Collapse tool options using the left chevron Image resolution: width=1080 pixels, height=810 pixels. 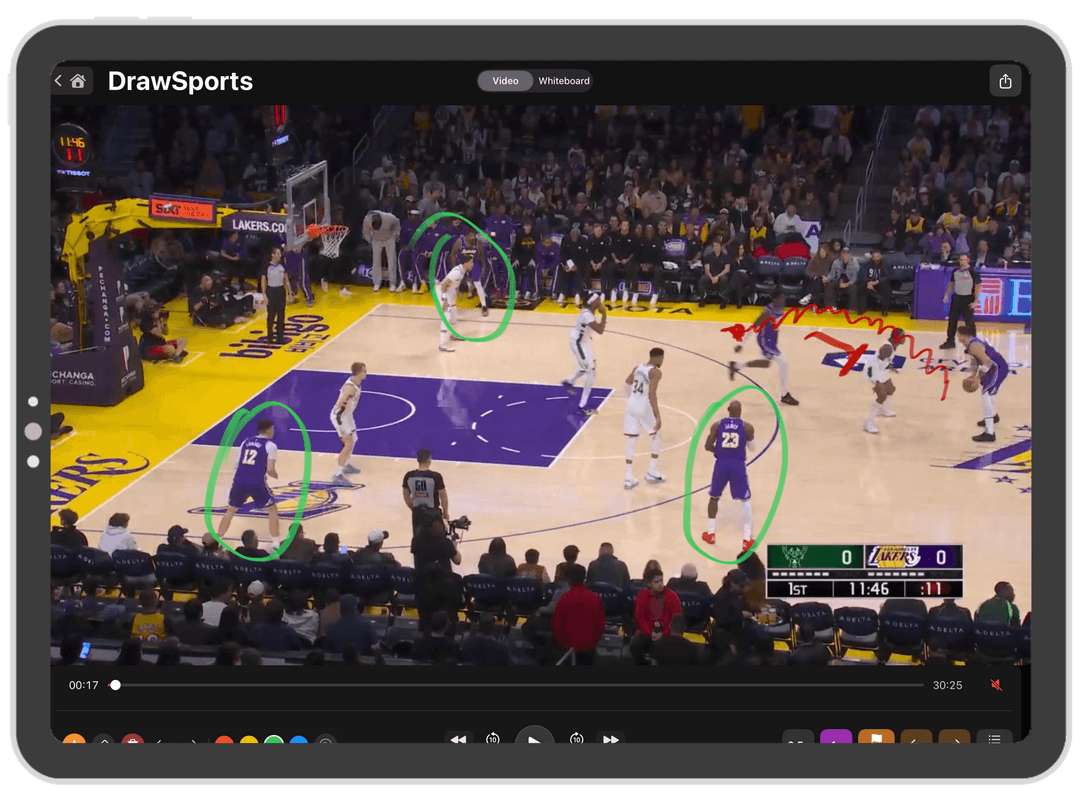160,741
